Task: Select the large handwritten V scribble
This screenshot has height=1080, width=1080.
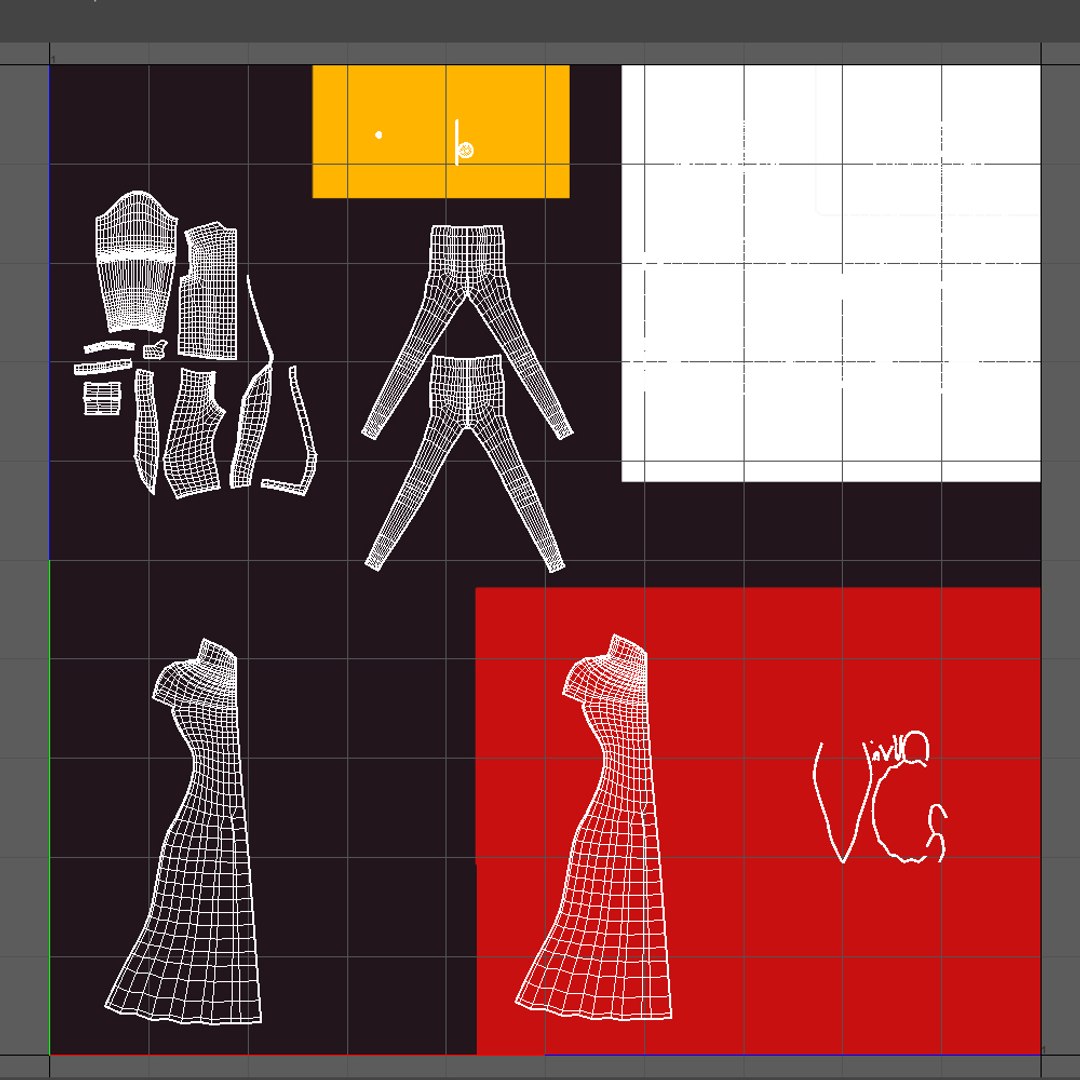Action: [x=839, y=802]
